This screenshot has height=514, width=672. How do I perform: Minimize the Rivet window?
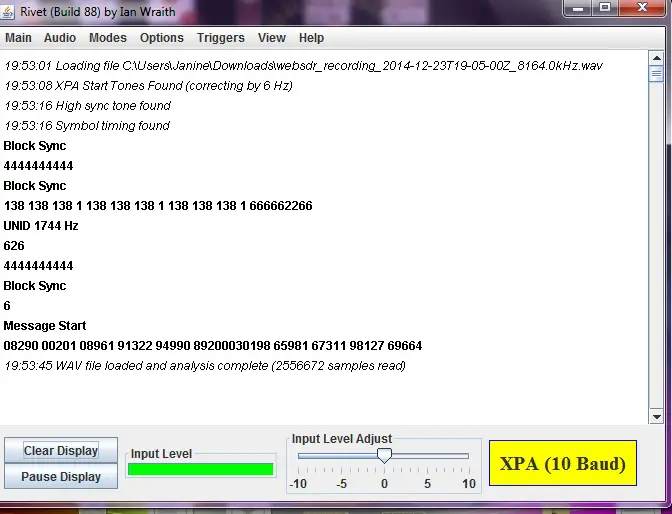click(580, 8)
